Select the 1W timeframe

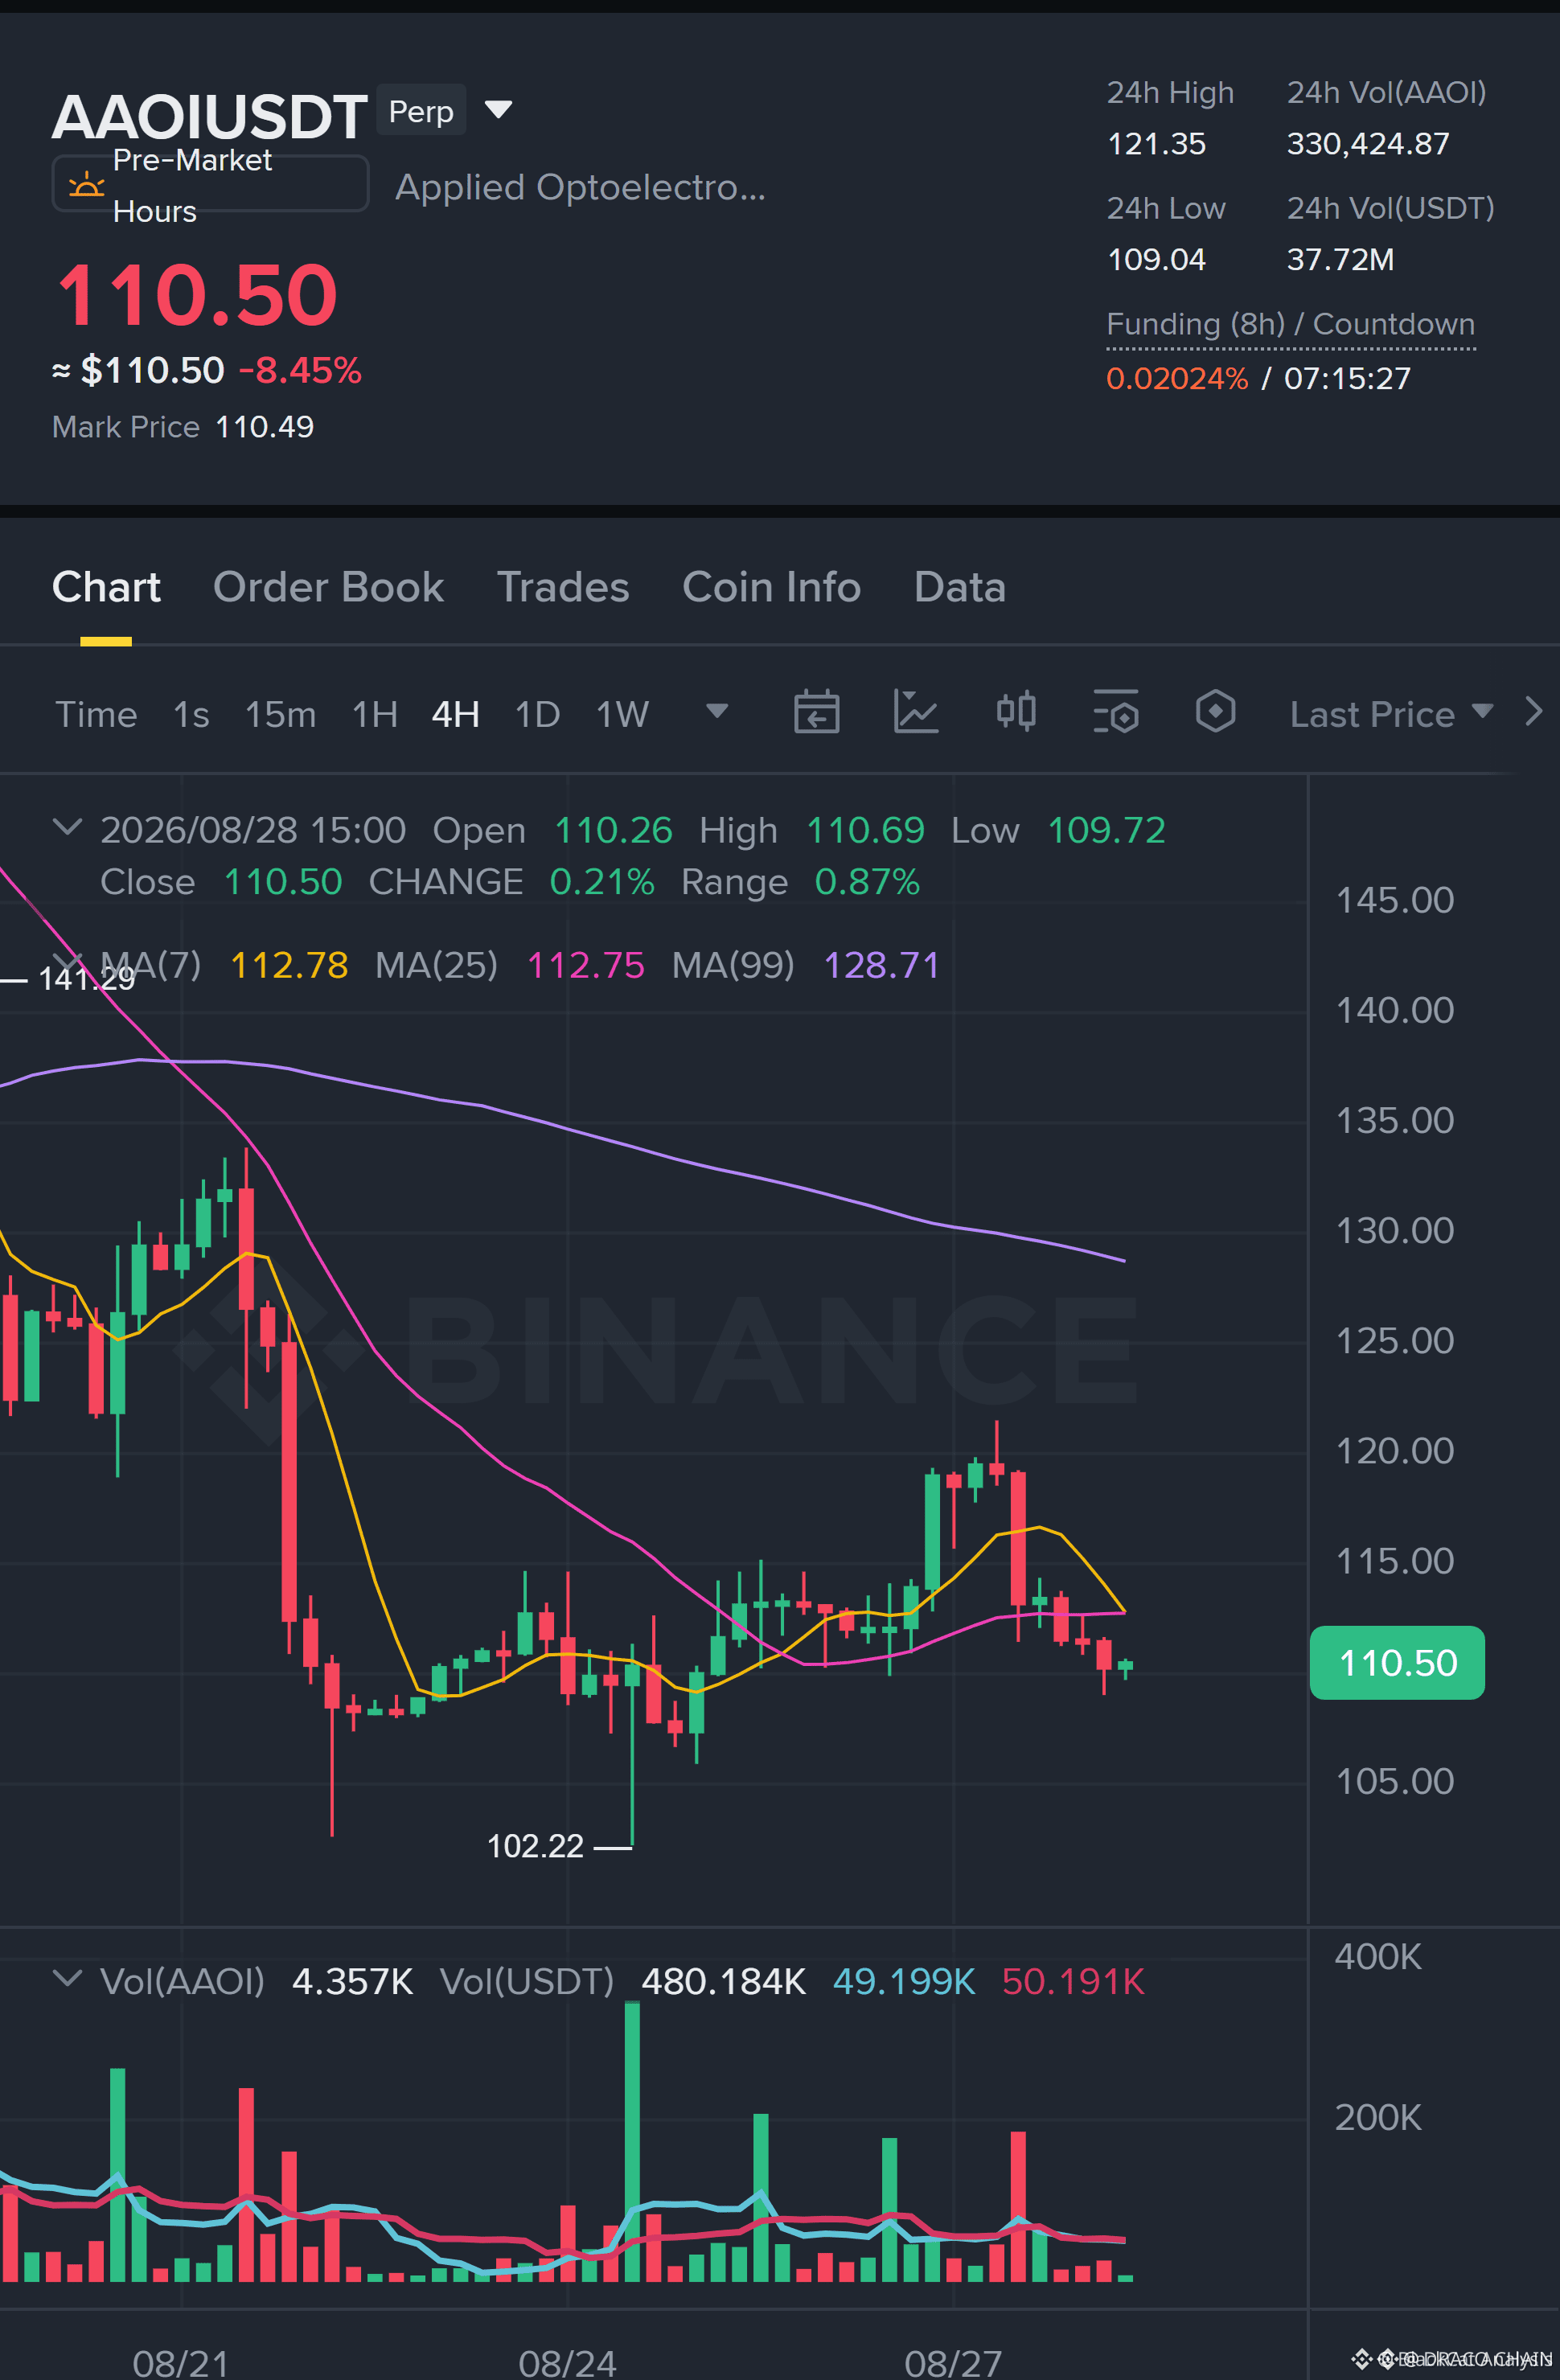coord(622,714)
